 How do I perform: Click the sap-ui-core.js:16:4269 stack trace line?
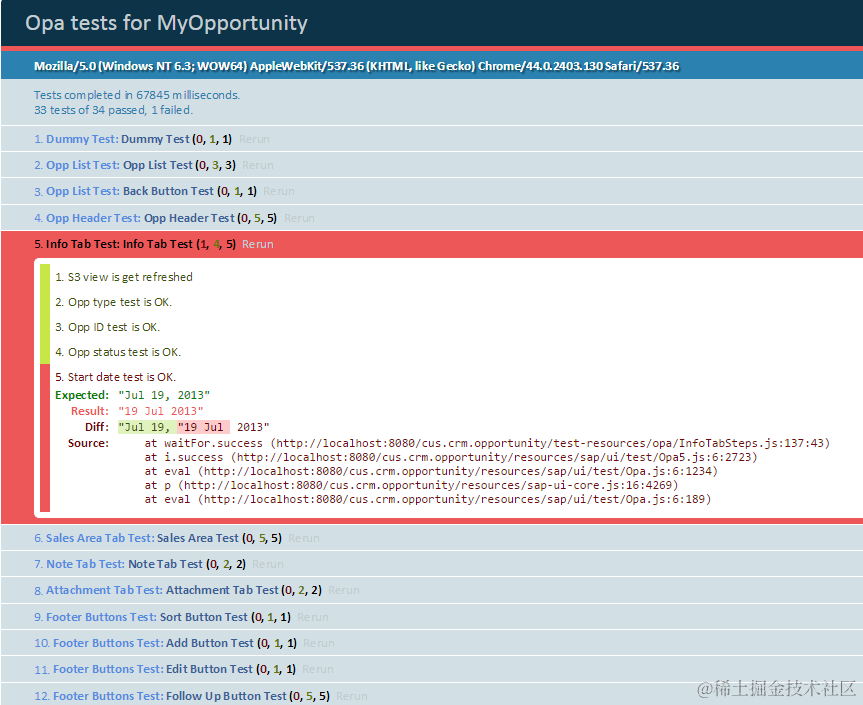(x=411, y=485)
